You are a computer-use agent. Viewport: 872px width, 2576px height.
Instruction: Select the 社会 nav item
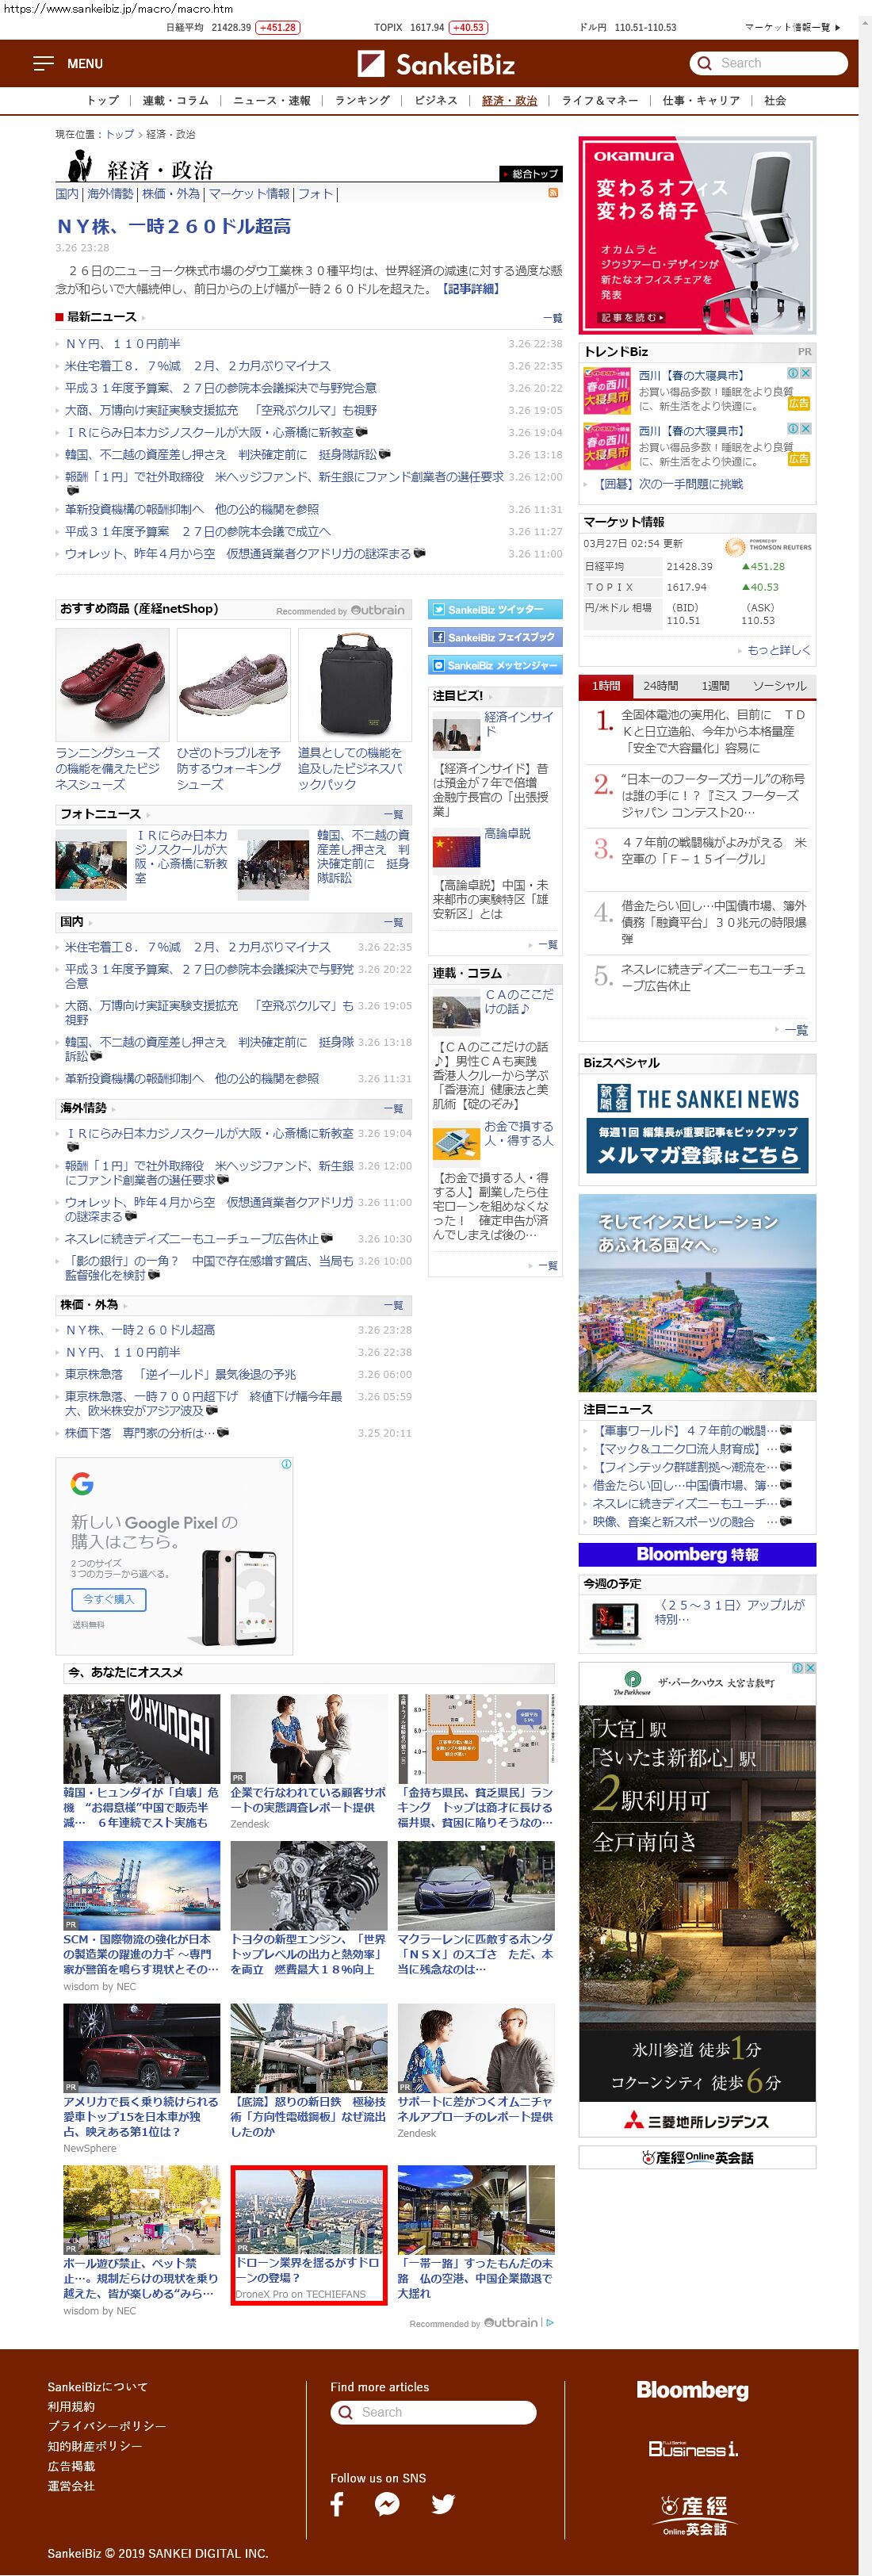775,101
